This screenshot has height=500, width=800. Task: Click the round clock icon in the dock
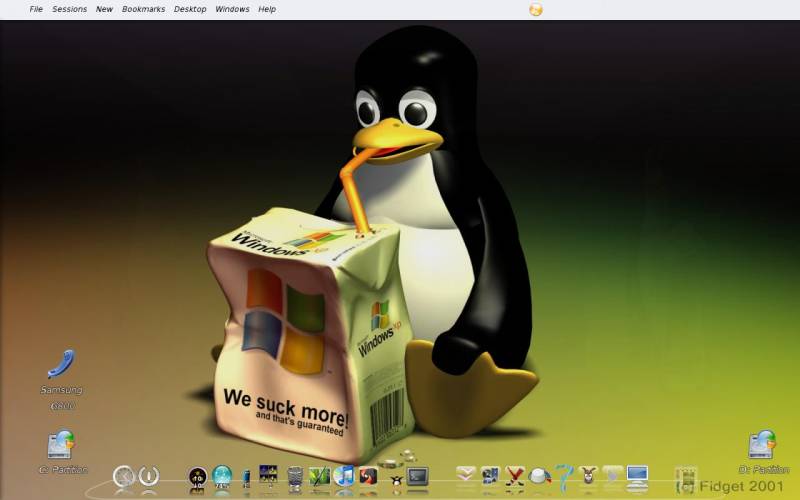123,476
